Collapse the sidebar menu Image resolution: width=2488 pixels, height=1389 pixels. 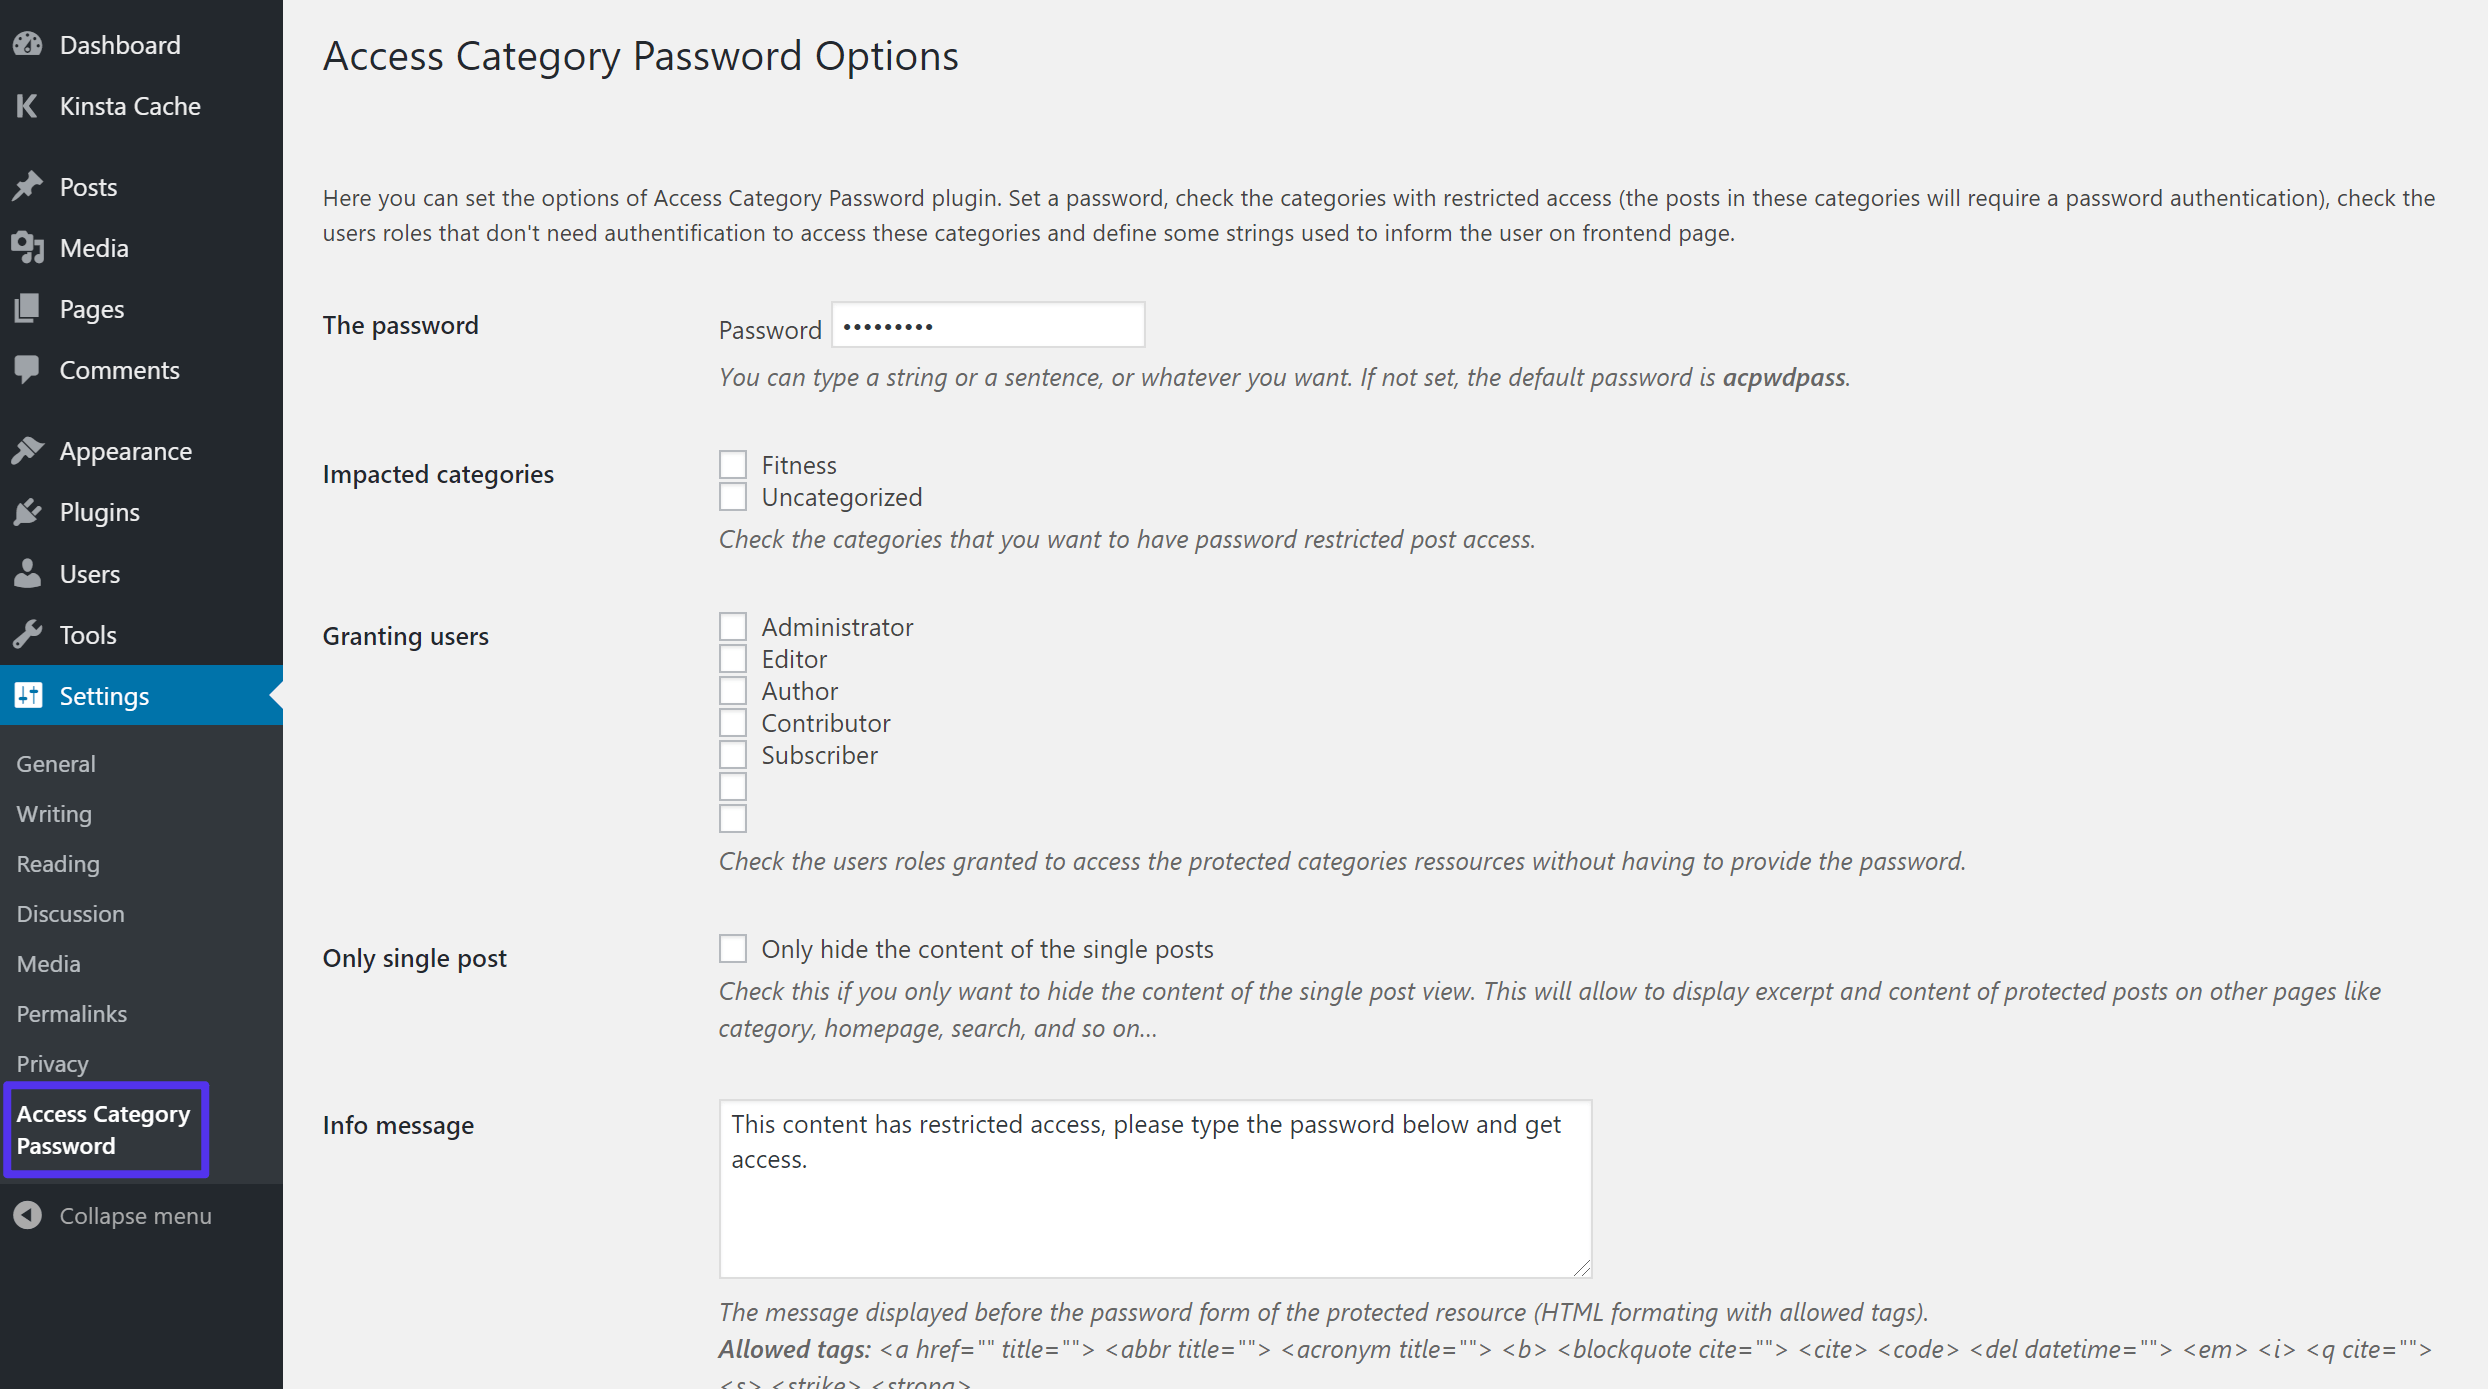click(x=135, y=1215)
